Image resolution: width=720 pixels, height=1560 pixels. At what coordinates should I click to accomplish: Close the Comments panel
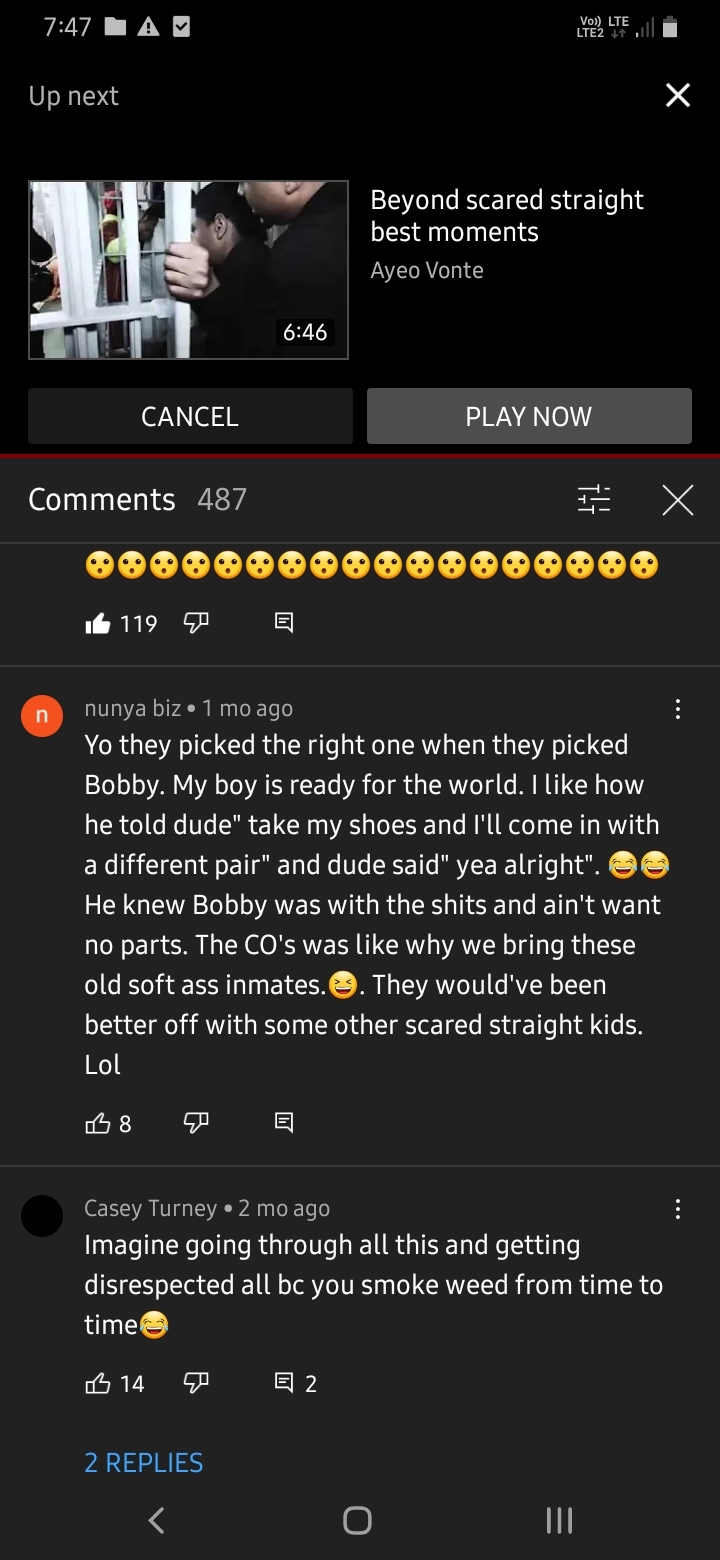pyautogui.click(x=677, y=499)
